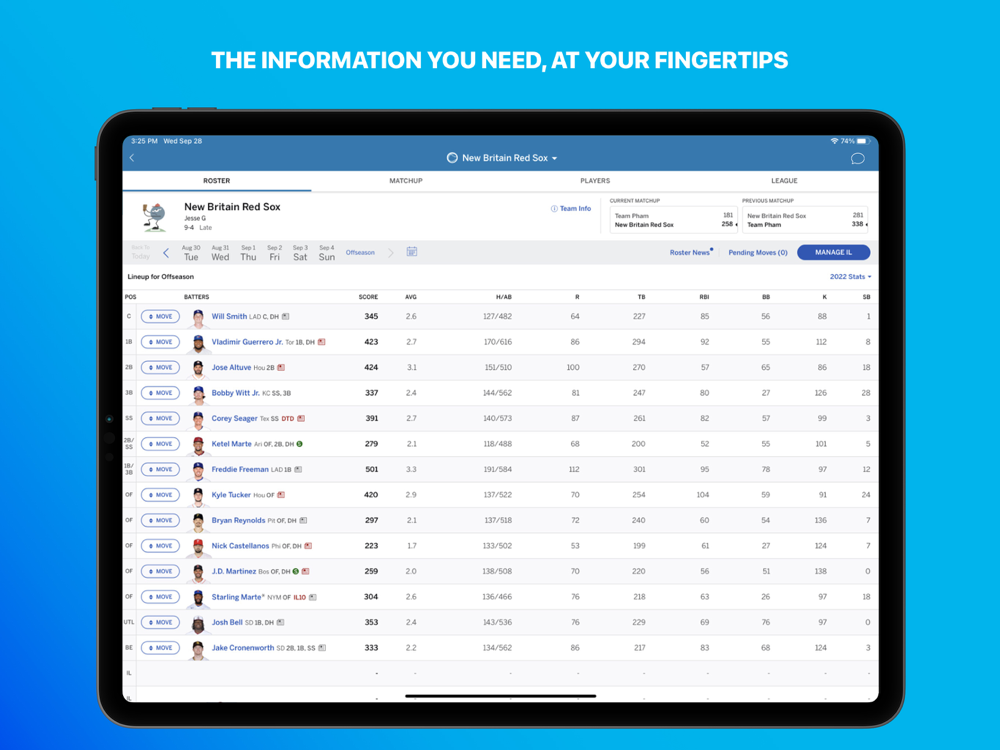Open news note icon beside Starling Marte
The image size is (1000, 750).
pos(313,597)
